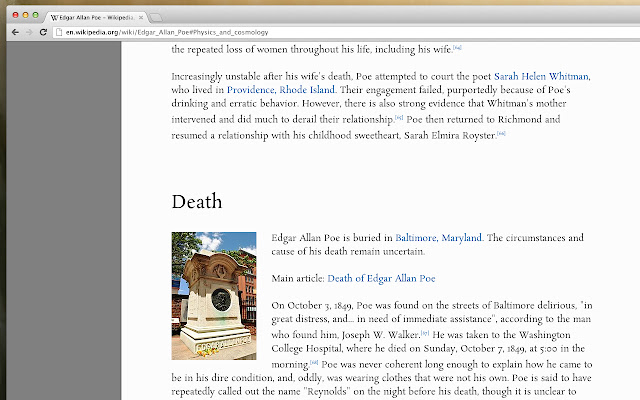Click the yellow minimize window button
640x400 pixels.
click(x=25, y=15)
